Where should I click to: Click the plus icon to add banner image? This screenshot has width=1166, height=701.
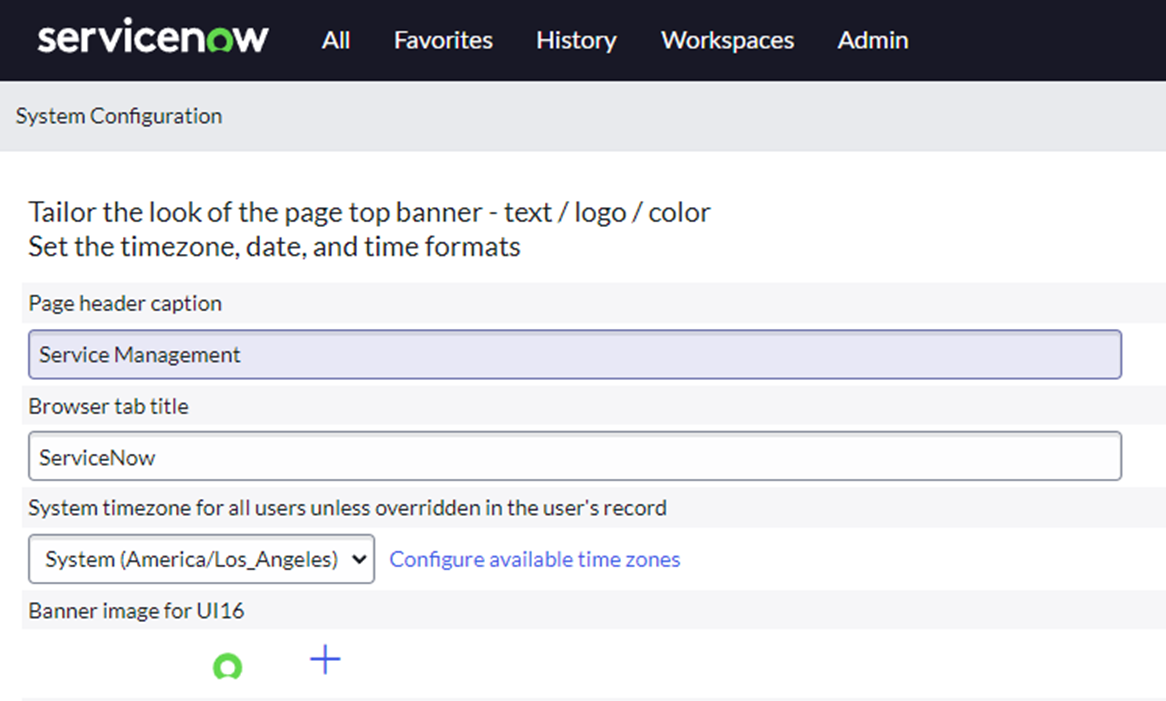(325, 659)
